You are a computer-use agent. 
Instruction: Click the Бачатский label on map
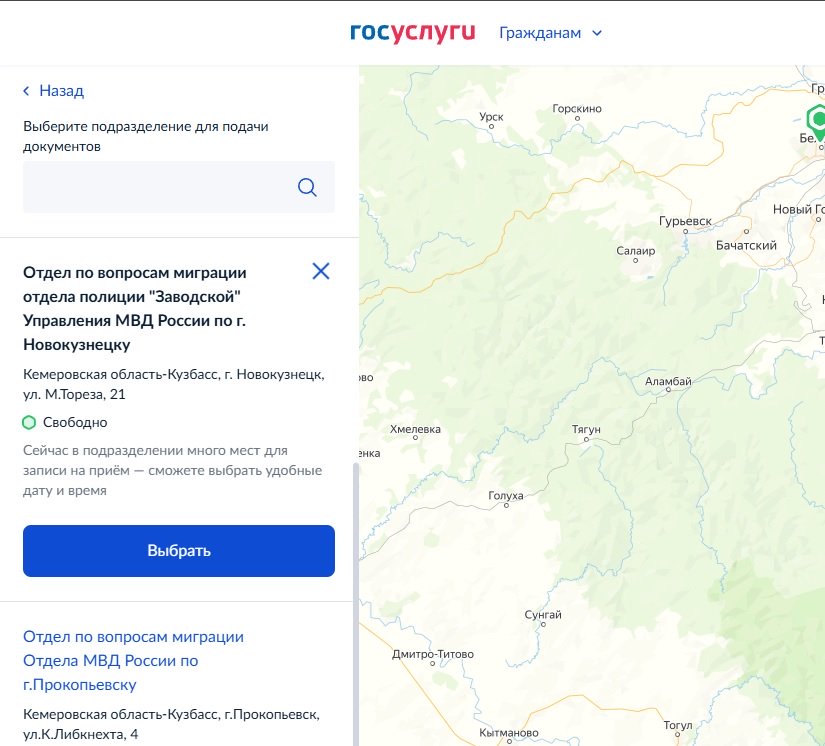746,245
